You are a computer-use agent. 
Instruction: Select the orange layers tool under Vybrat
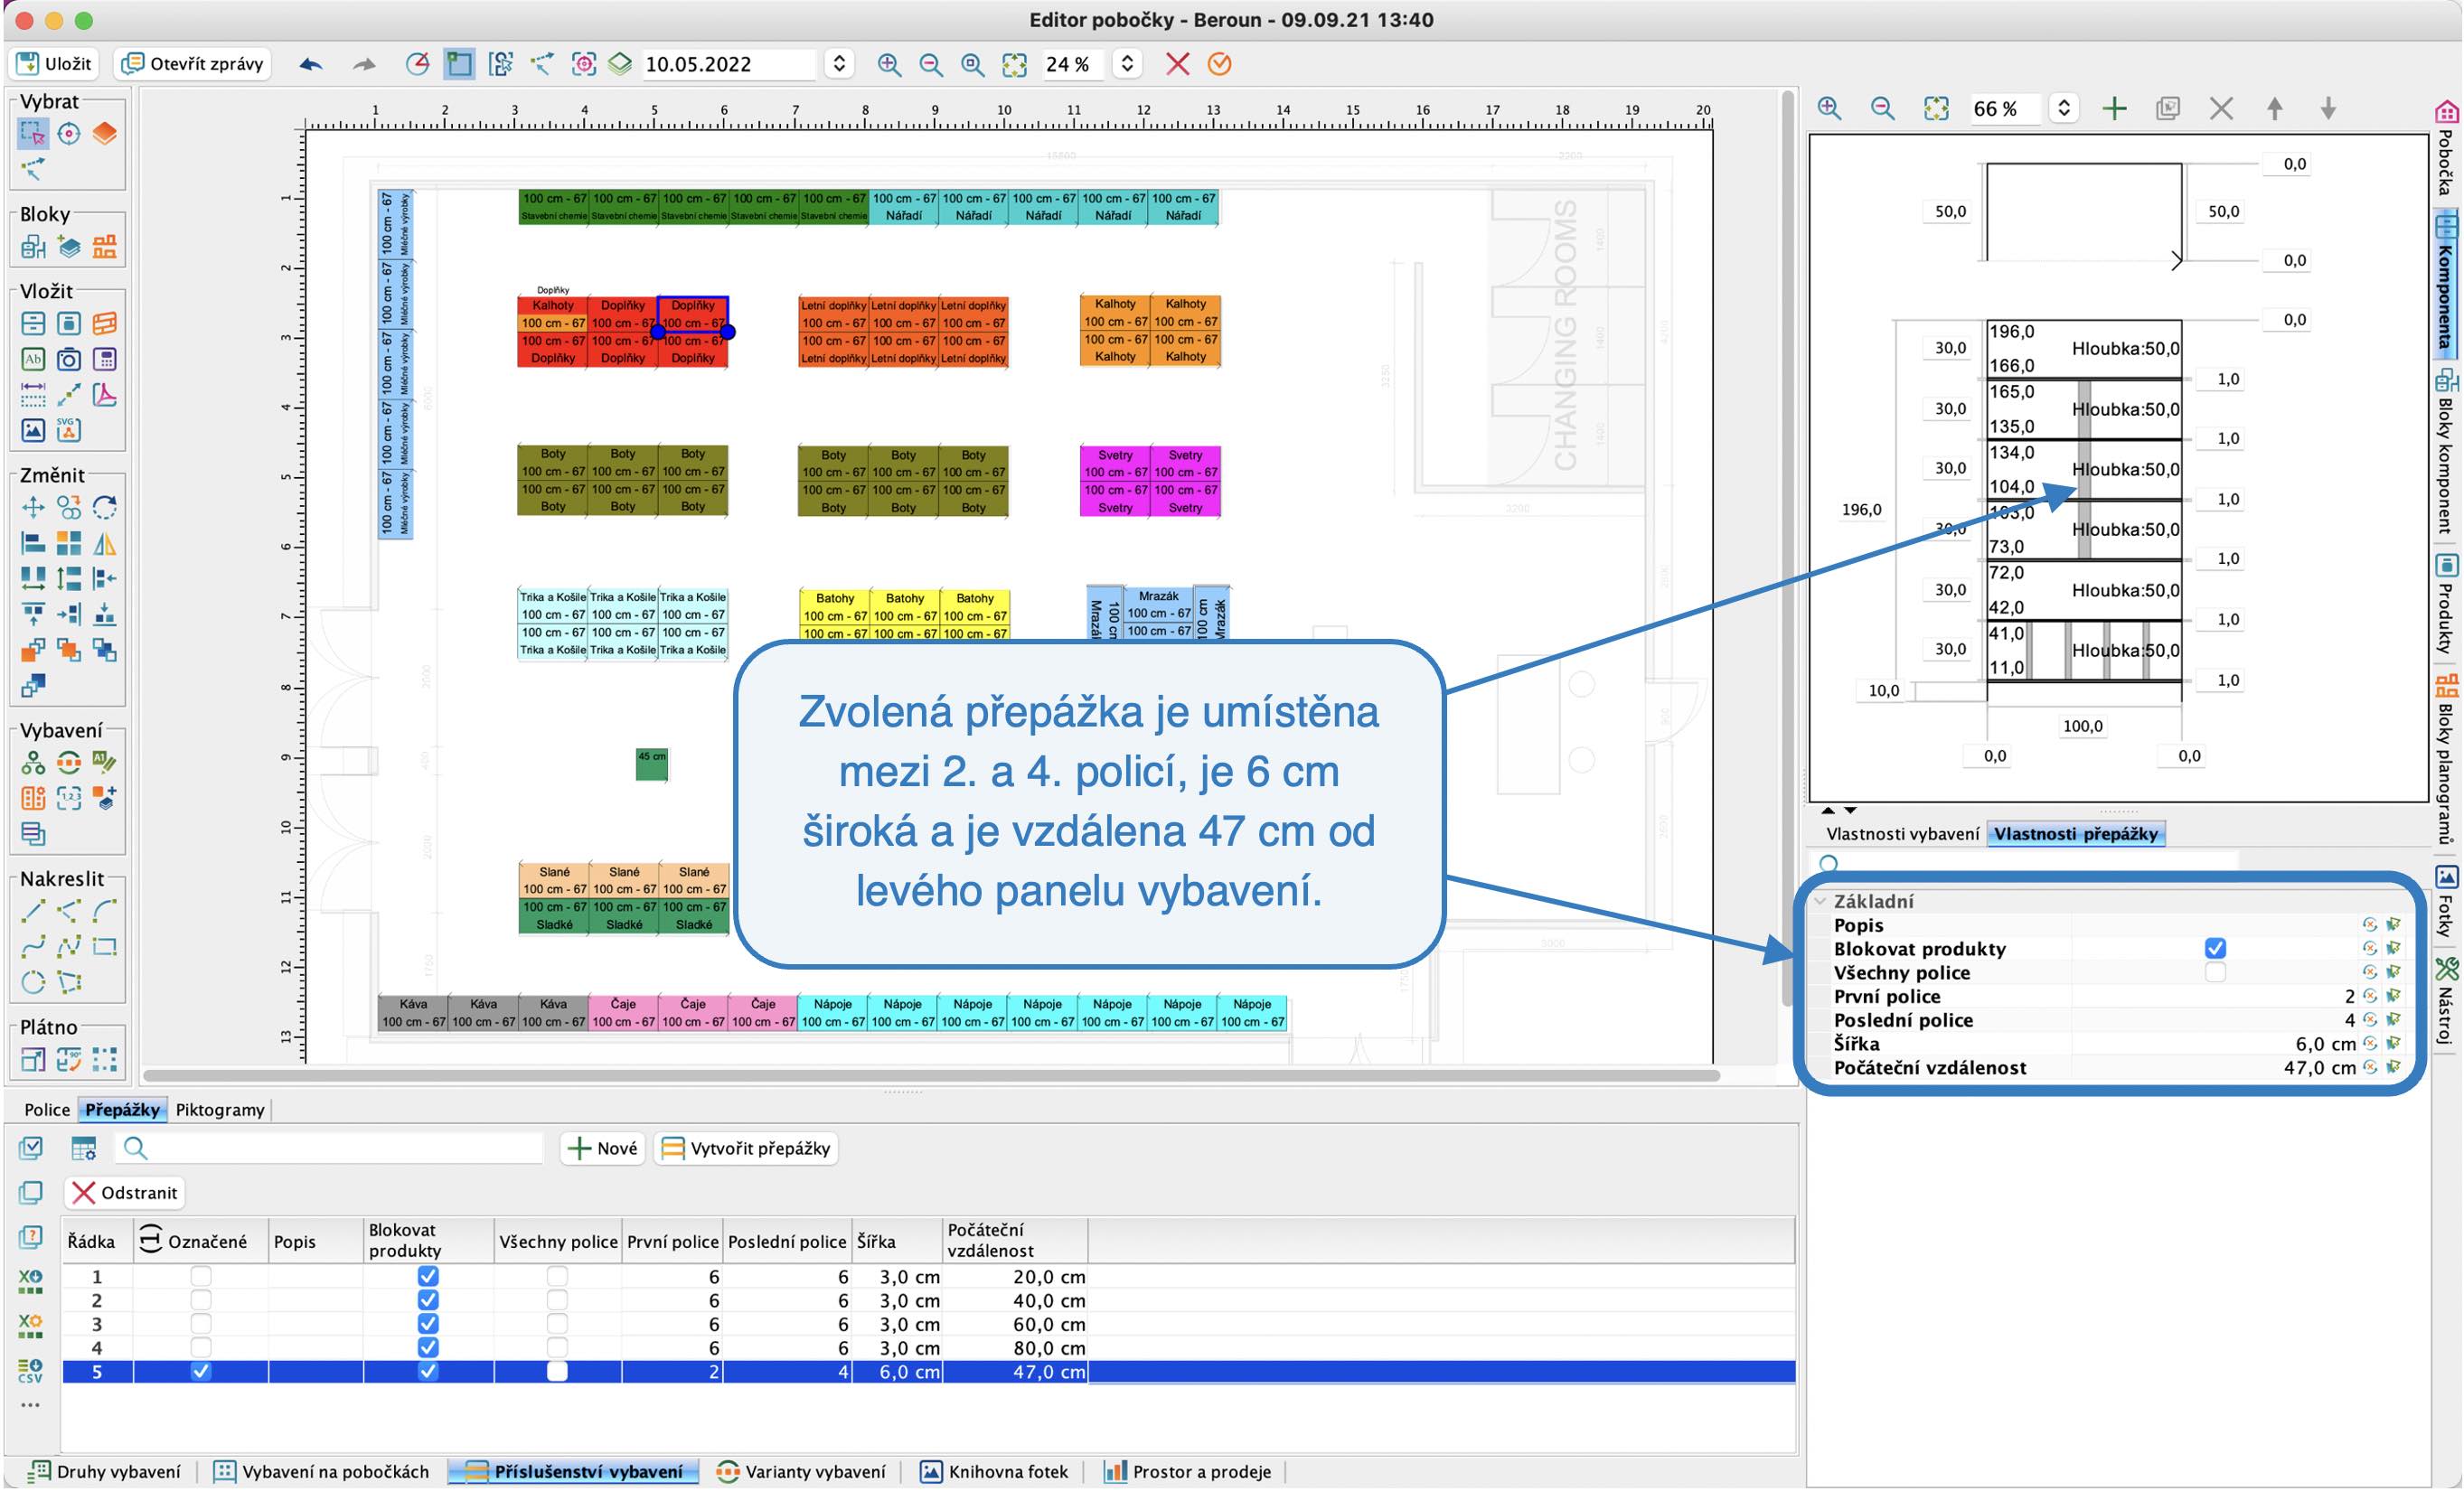pyautogui.click(x=104, y=133)
